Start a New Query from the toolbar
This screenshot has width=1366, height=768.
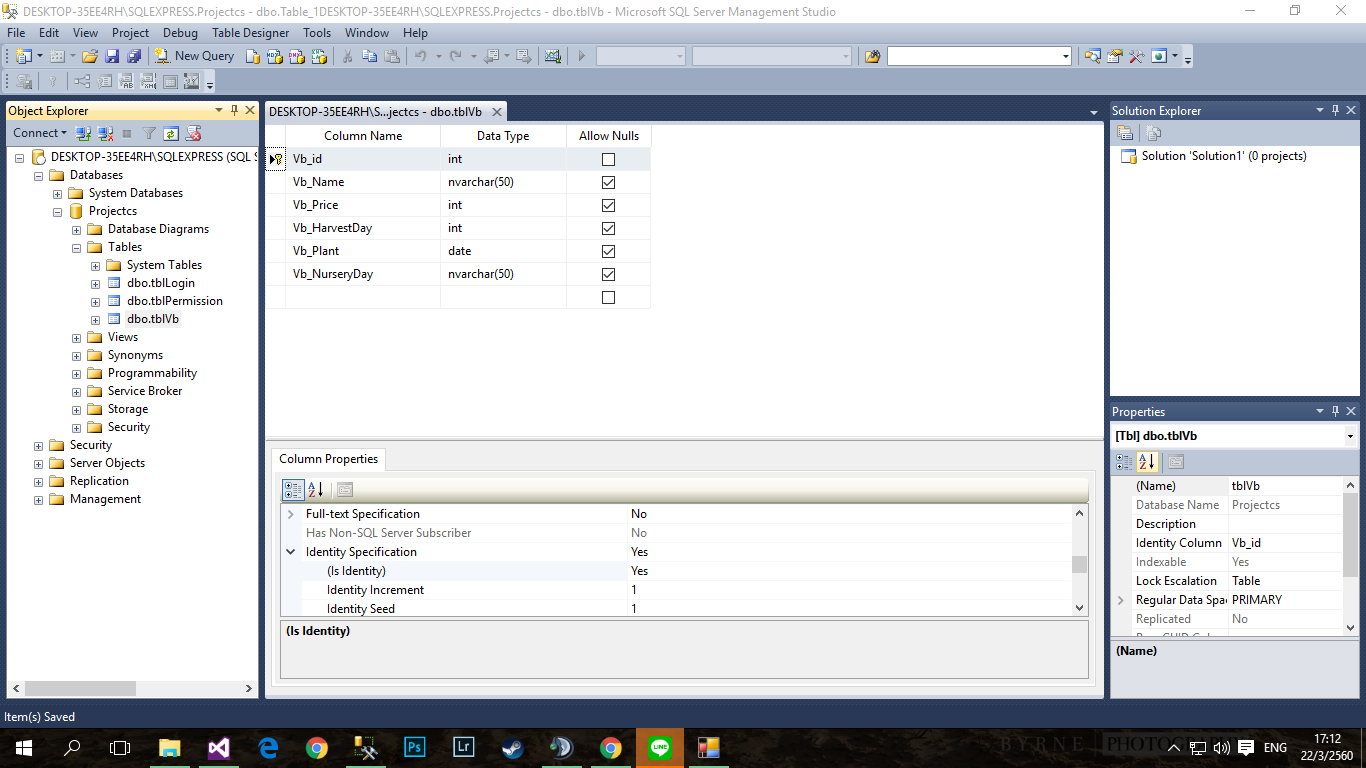click(x=195, y=56)
